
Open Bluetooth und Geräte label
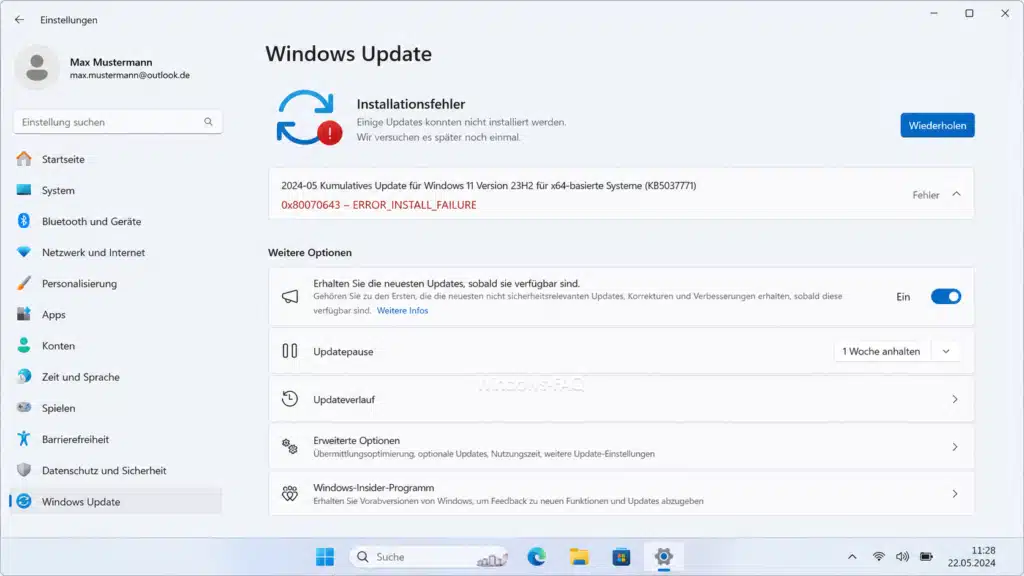coord(91,221)
